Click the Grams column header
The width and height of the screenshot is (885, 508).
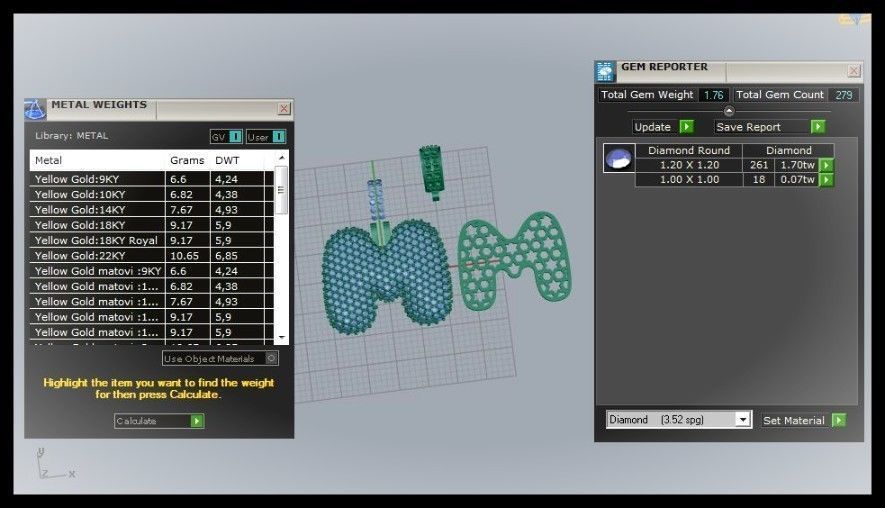click(187, 160)
